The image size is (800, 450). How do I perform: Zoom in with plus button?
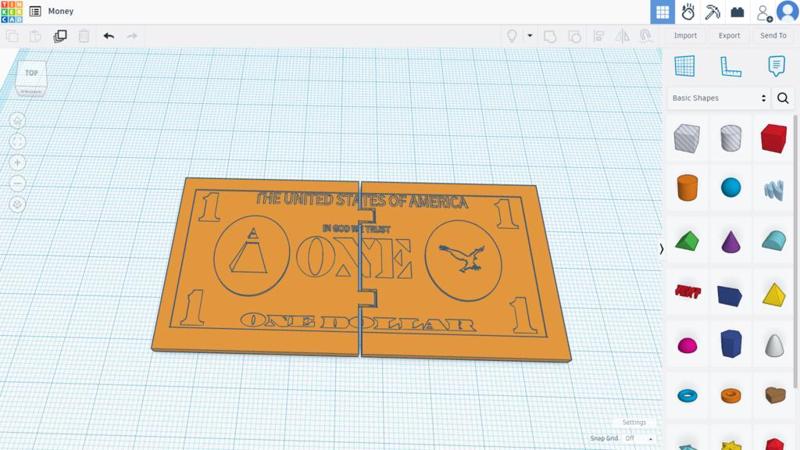(17, 163)
